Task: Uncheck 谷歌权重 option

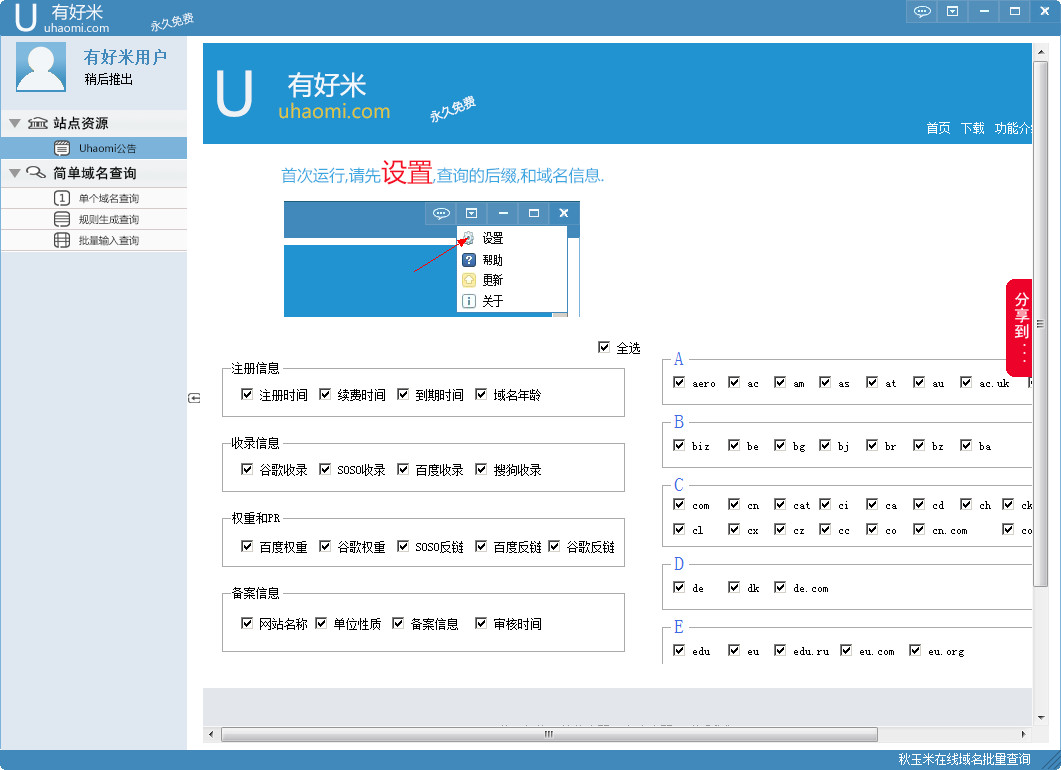Action: [x=325, y=546]
